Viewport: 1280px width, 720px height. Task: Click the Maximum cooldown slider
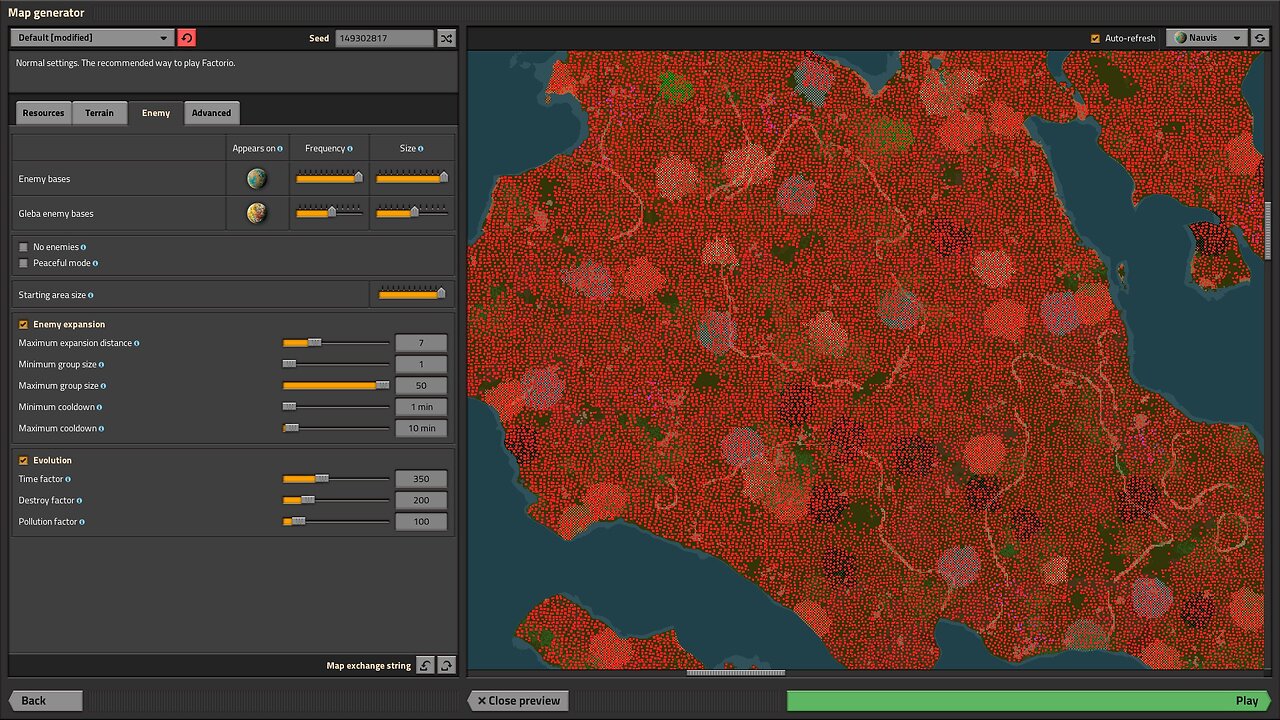(x=336, y=428)
